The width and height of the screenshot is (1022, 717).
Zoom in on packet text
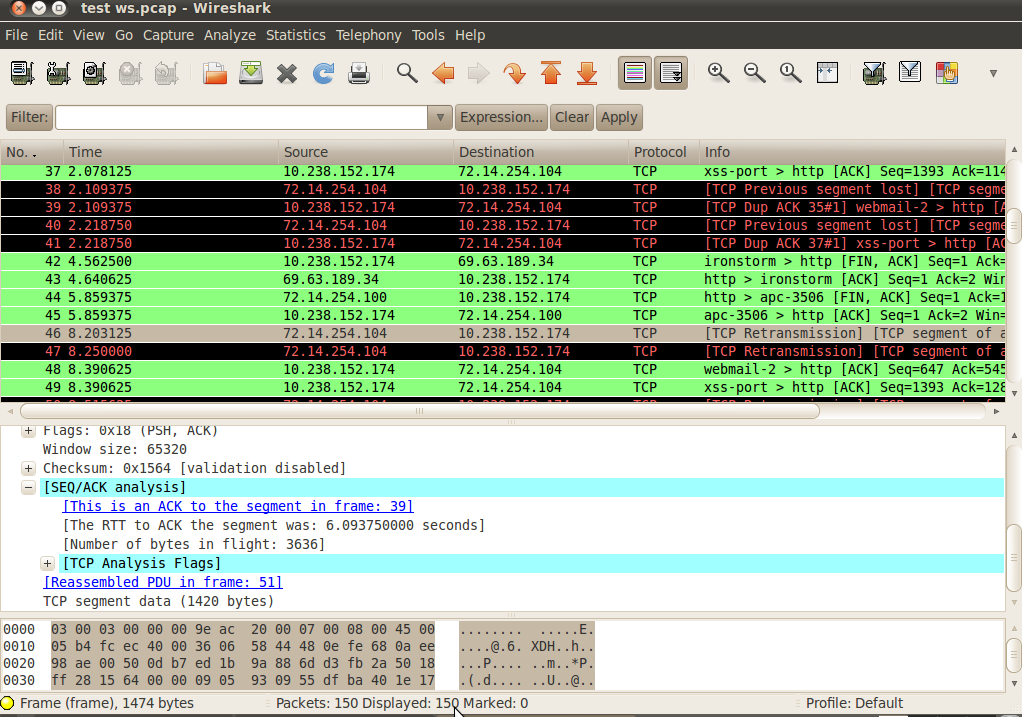coord(718,73)
